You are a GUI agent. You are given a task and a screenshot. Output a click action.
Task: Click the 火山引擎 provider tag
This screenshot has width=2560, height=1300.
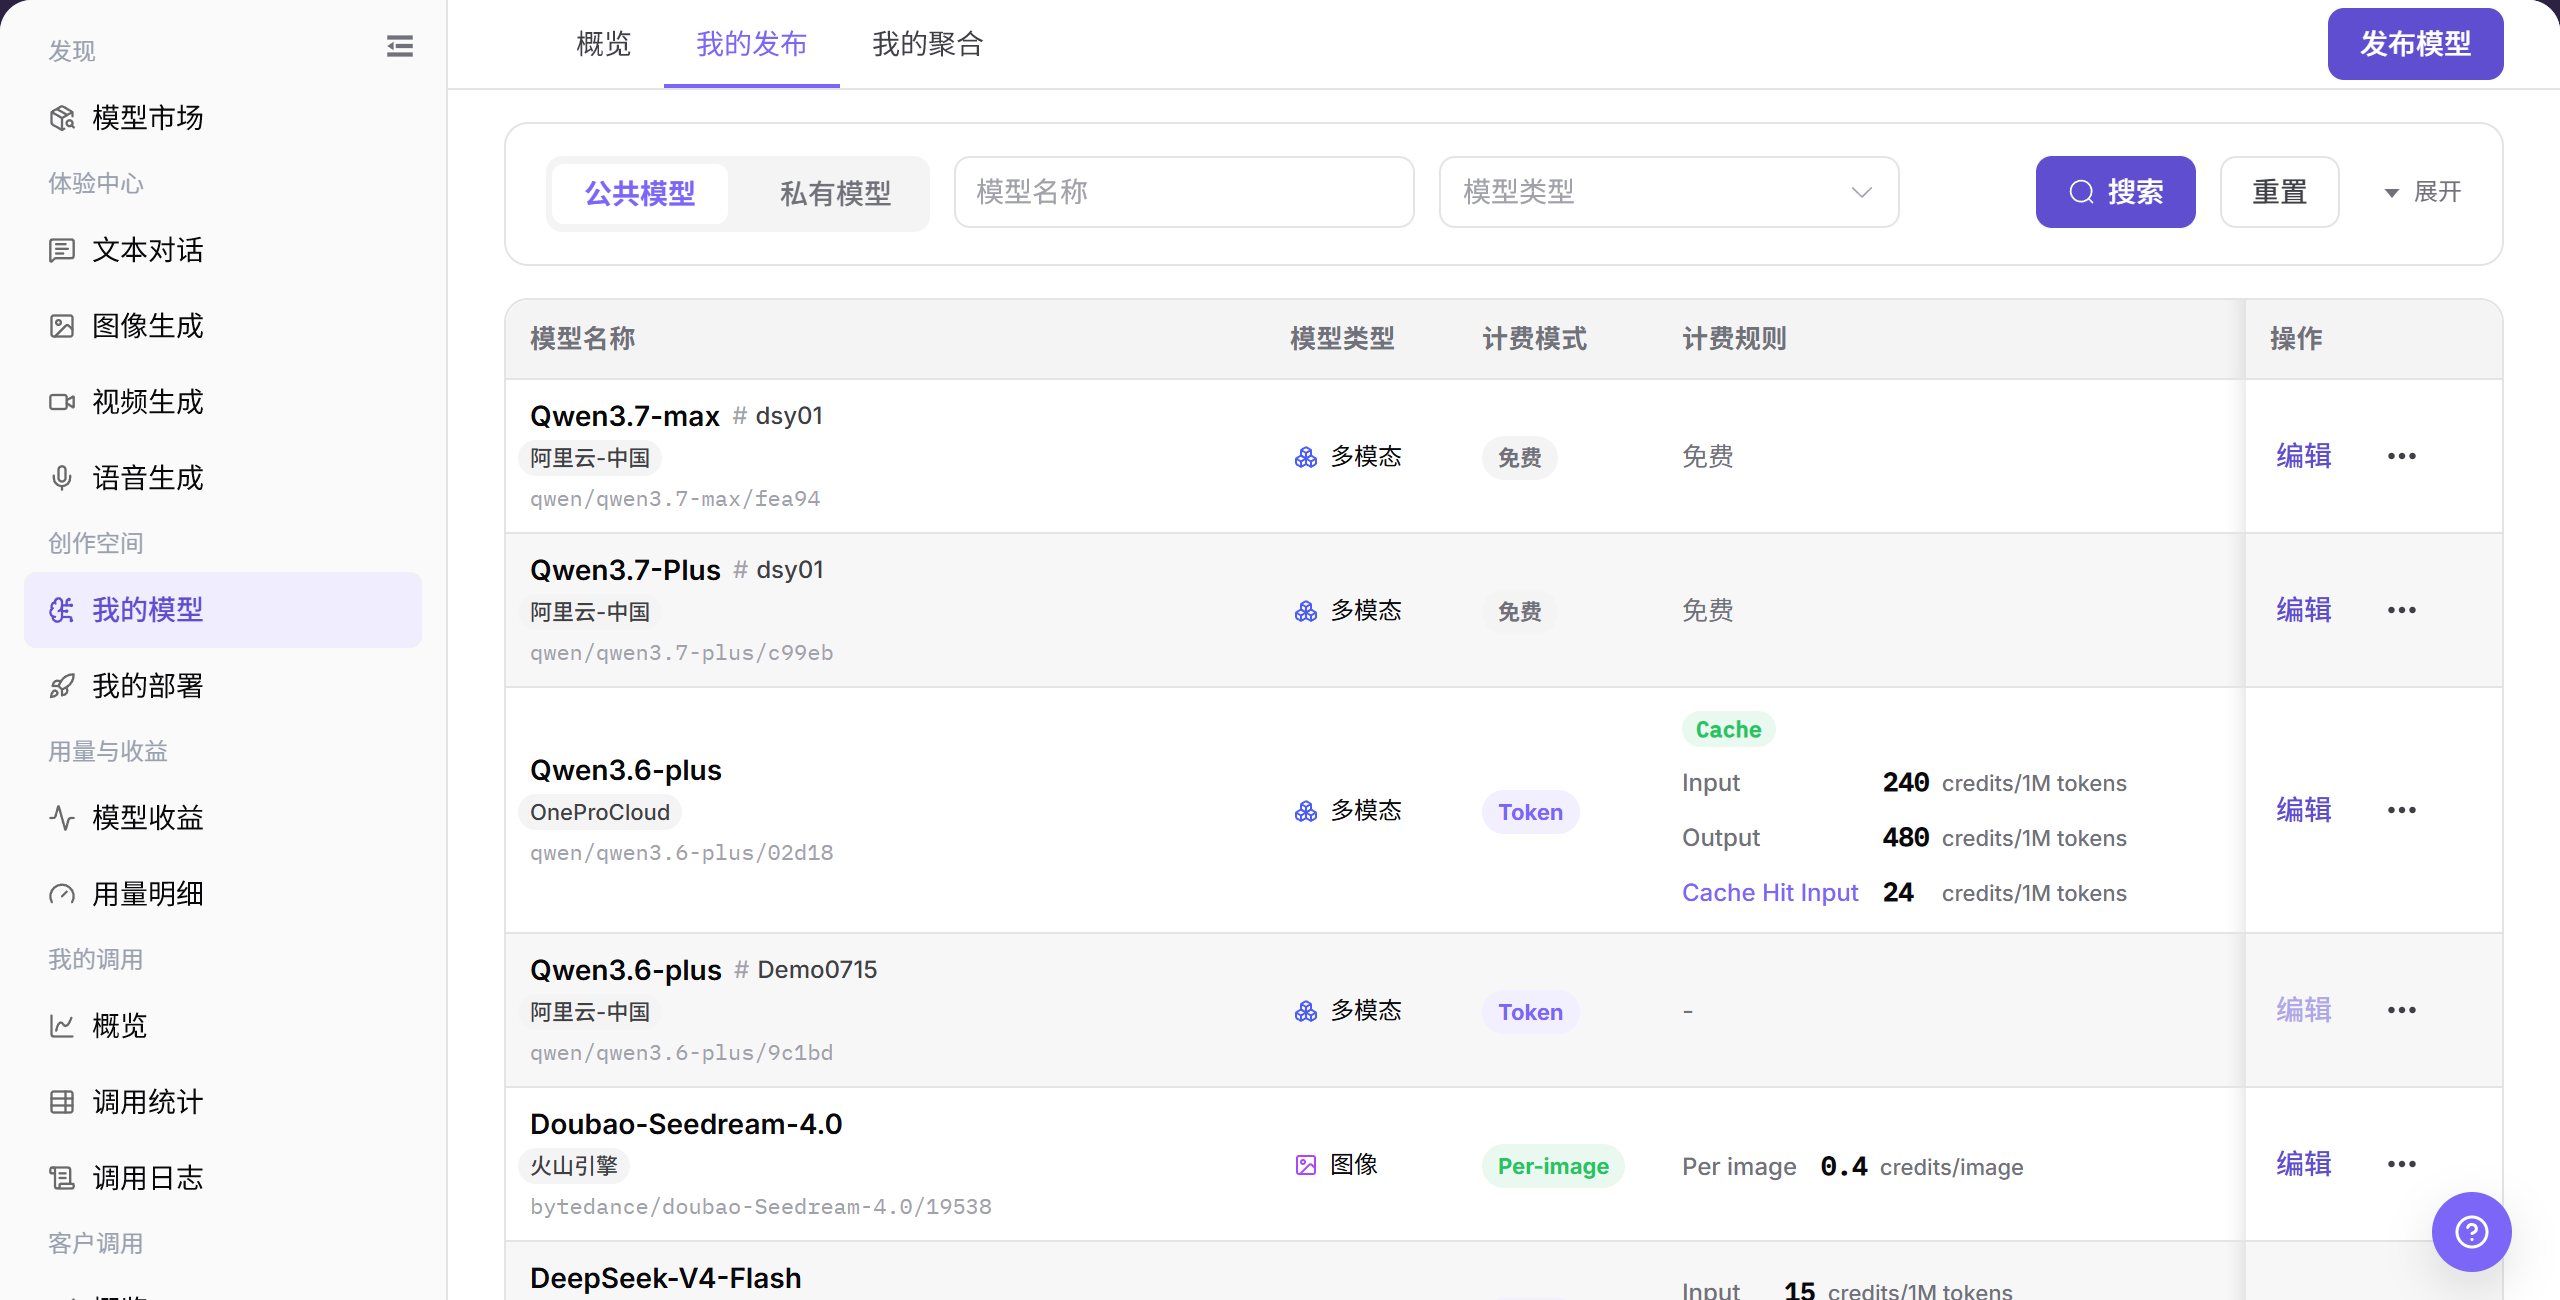pyautogui.click(x=574, y=1165)
